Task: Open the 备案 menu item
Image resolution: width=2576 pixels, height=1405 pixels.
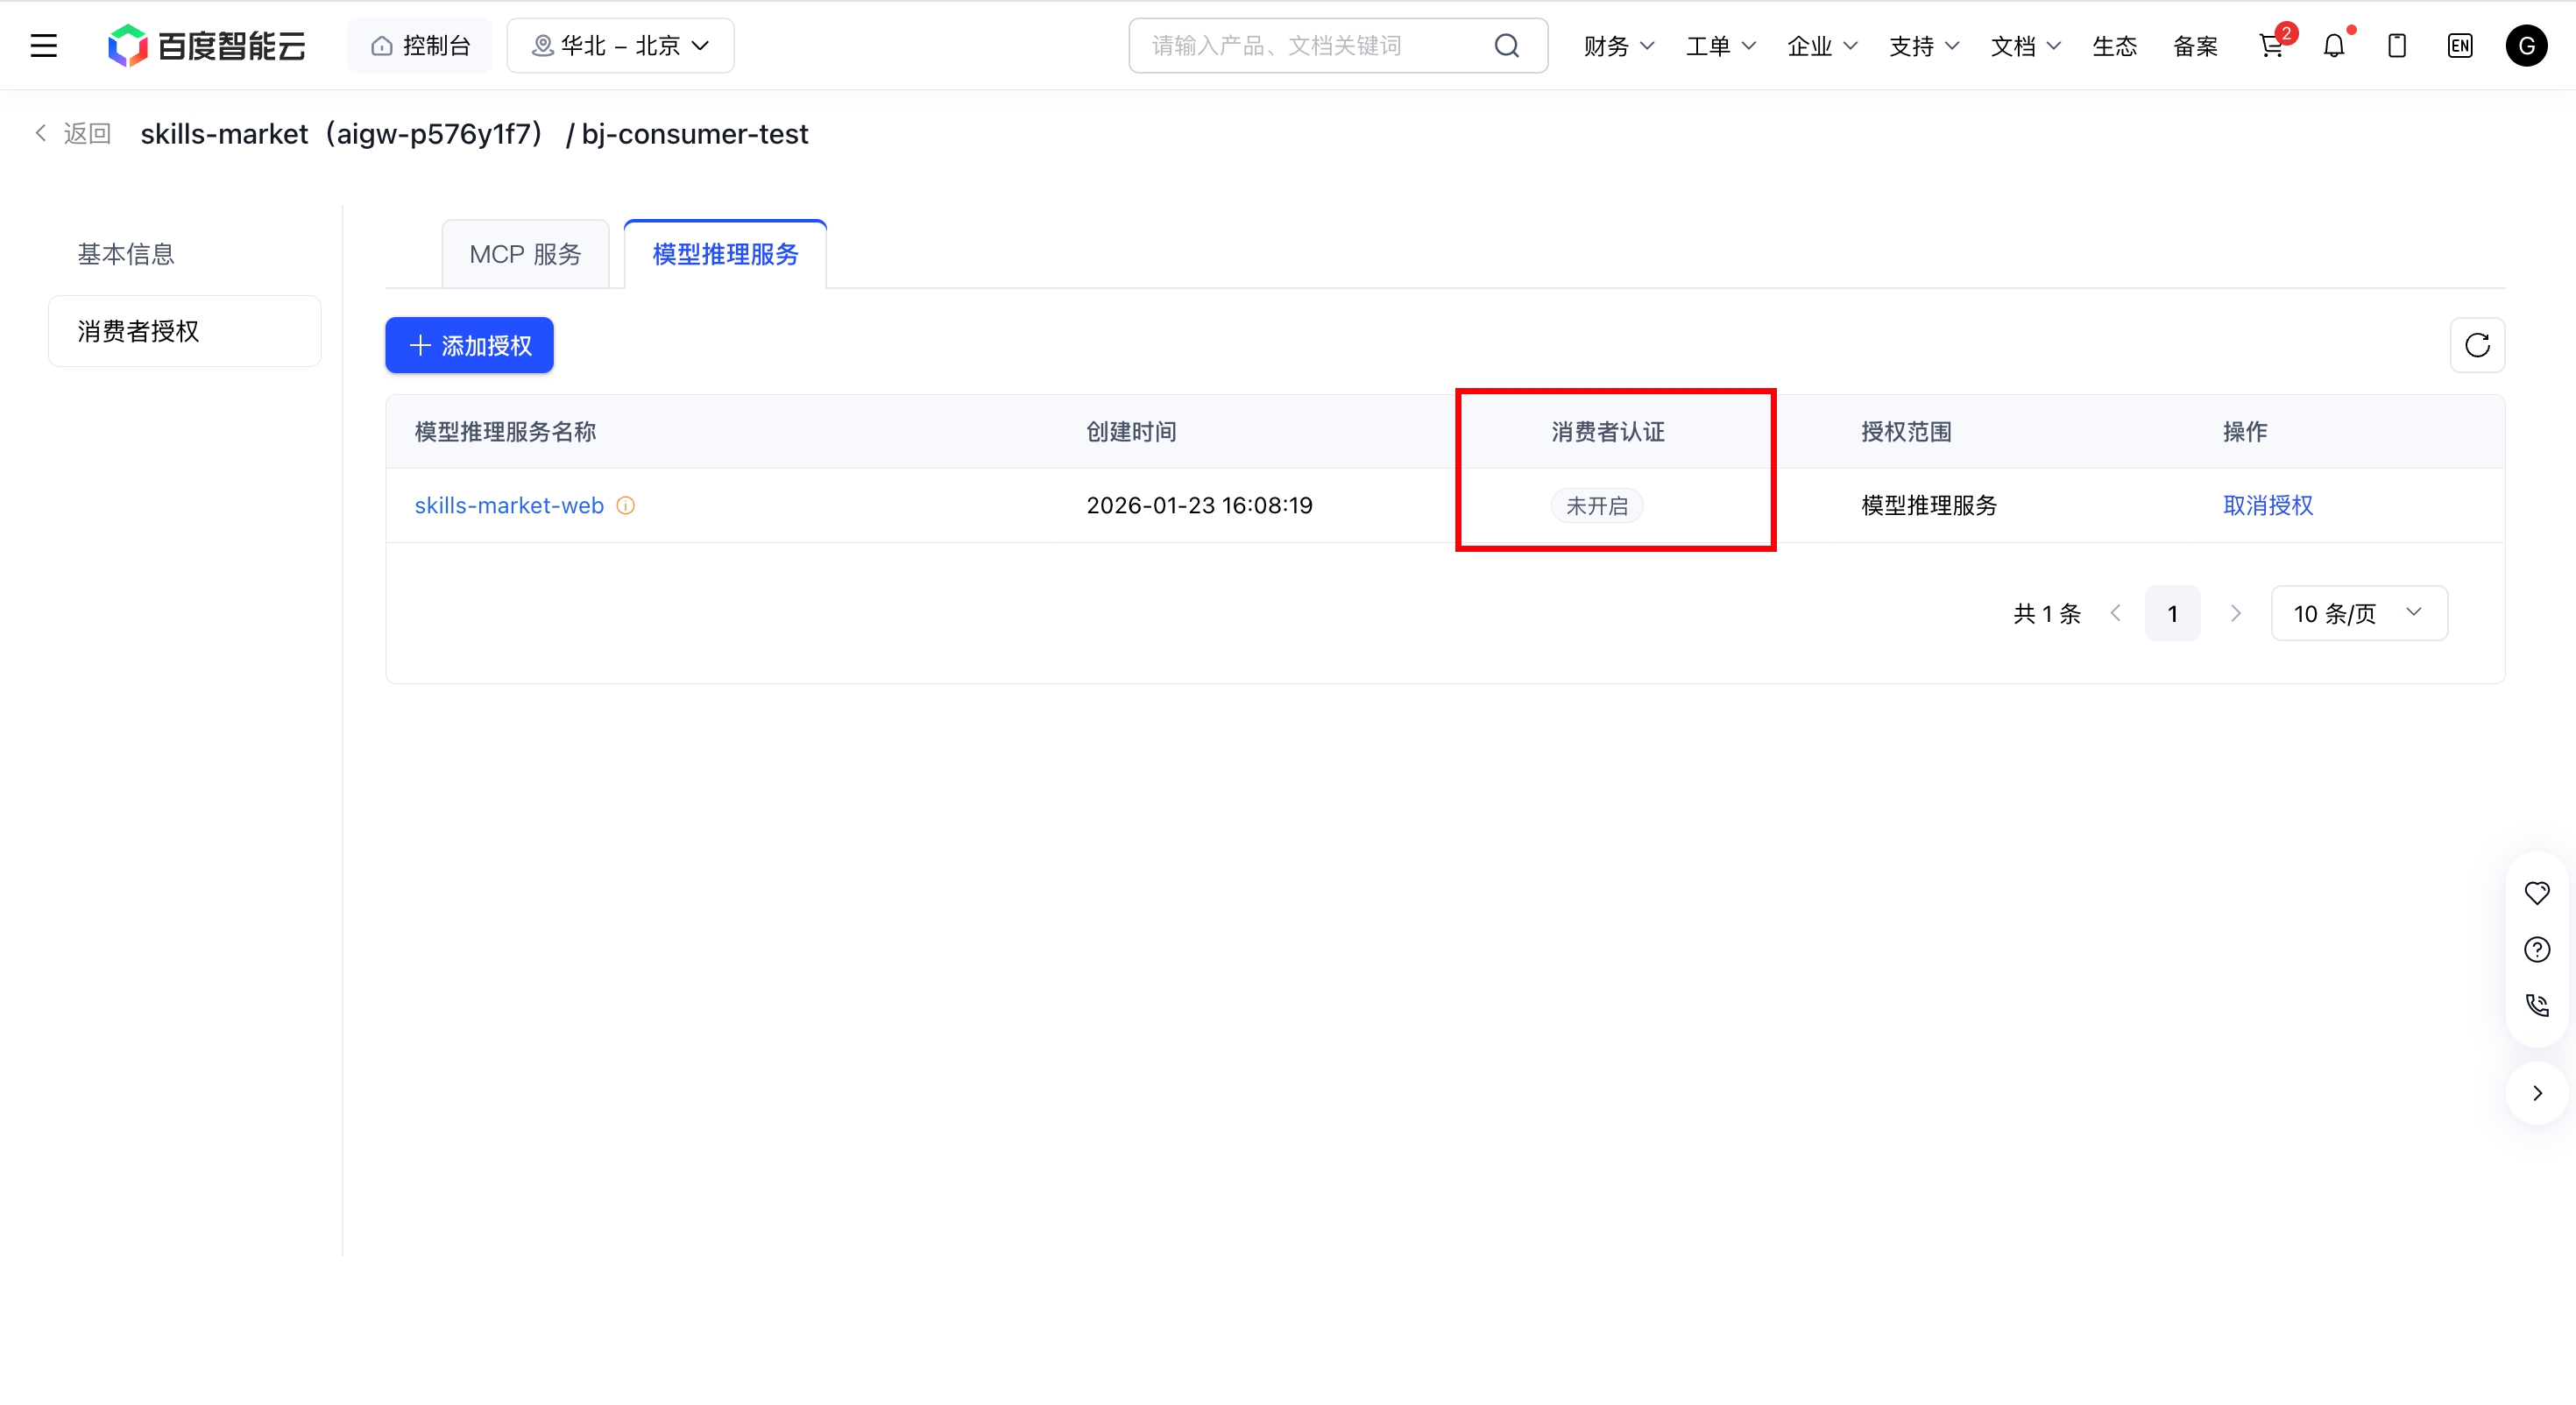Action: 2195,46
